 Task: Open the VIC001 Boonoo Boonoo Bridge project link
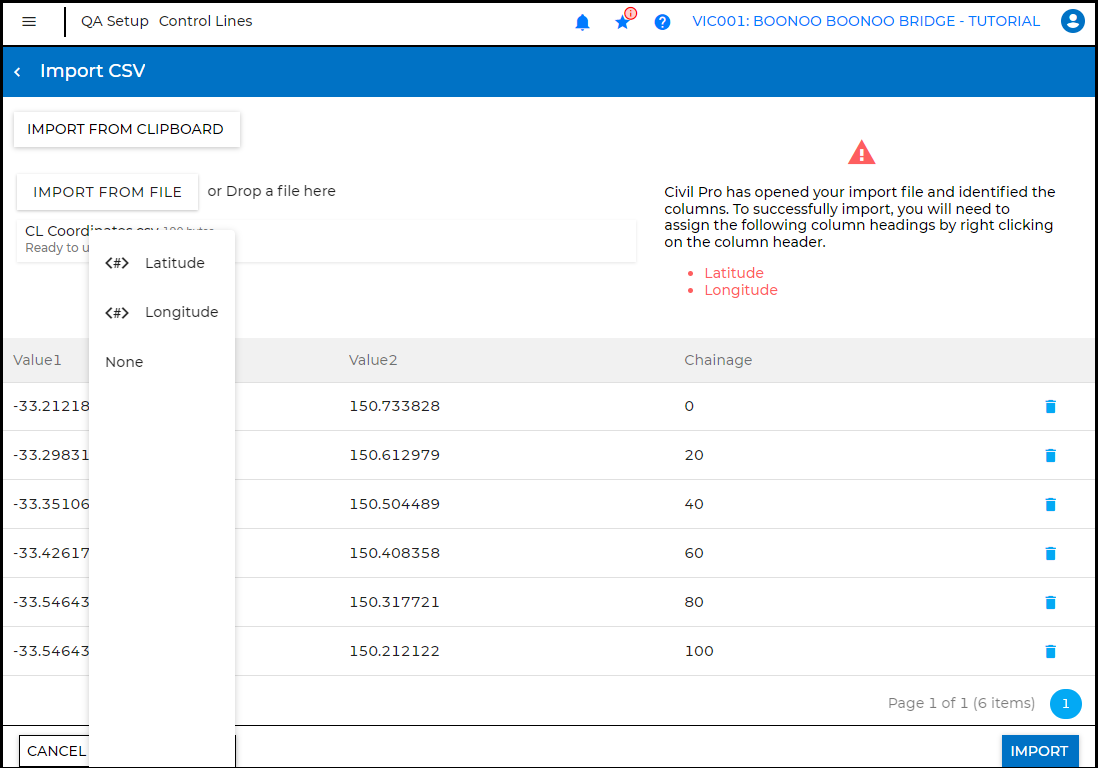tap(866, 22)
